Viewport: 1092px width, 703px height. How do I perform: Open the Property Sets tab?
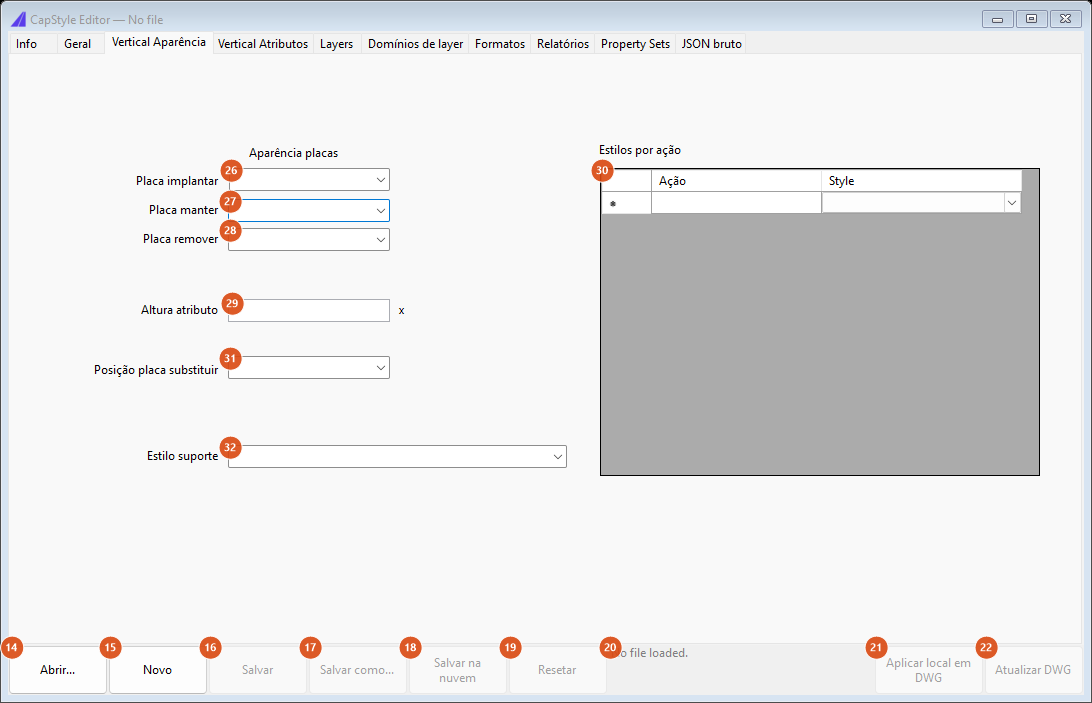[x=635, y=44]
